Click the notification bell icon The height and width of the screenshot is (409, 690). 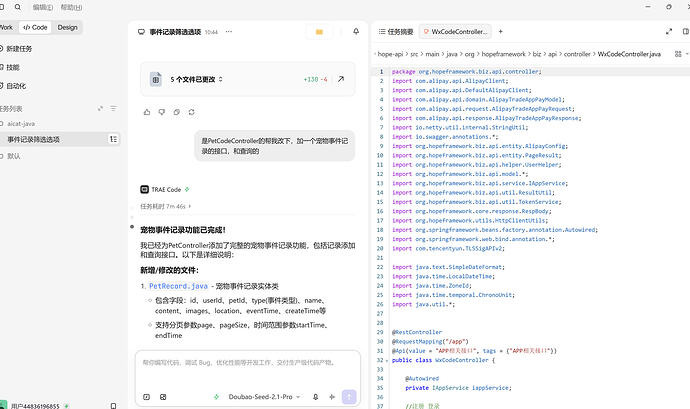(356, 32)
